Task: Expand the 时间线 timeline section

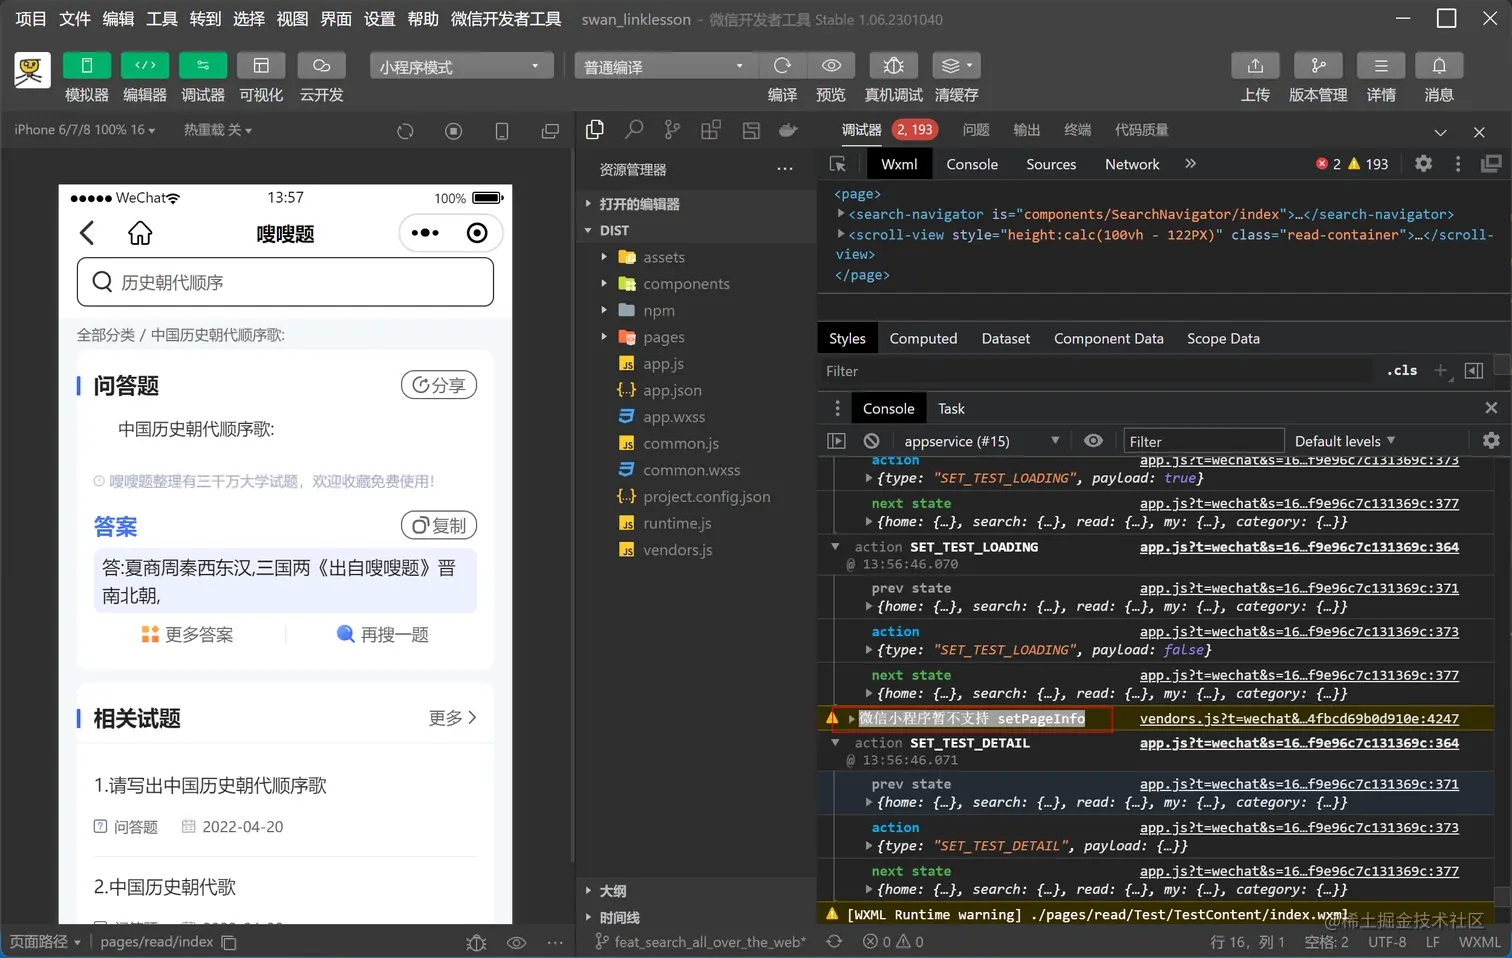Action: [x=697, y=917]
